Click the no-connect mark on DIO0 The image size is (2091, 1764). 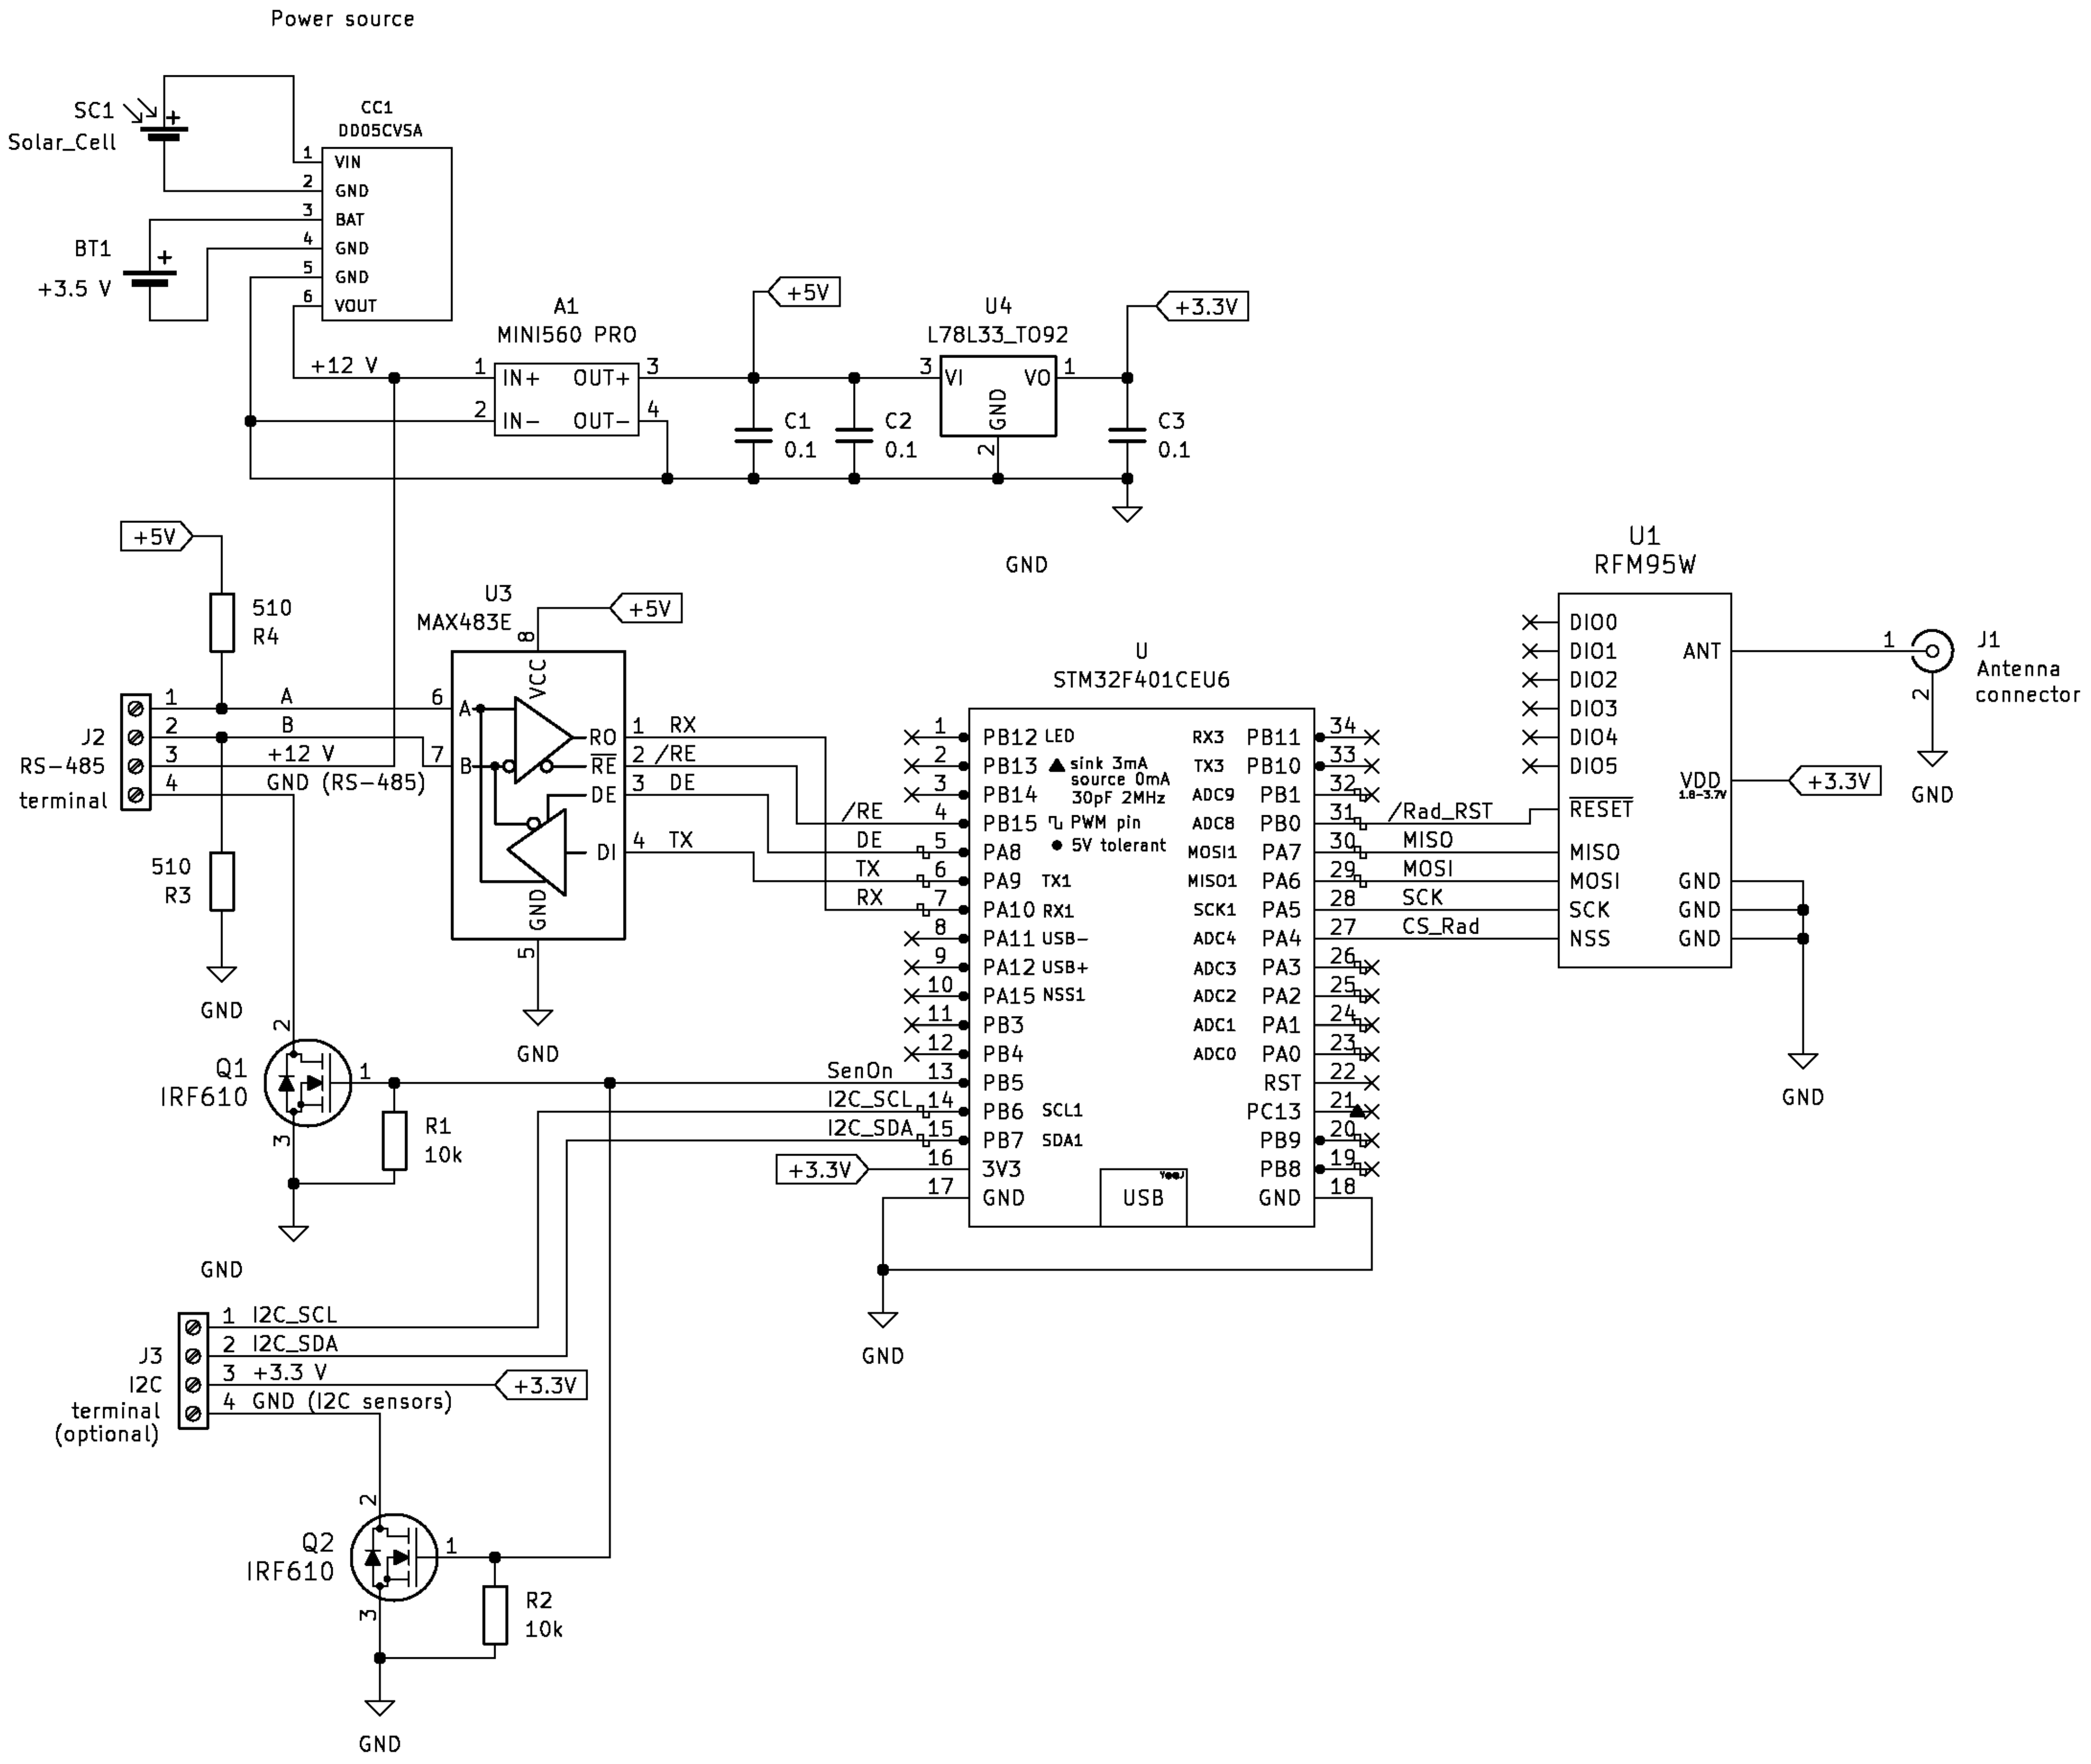tap(1530, 622)
